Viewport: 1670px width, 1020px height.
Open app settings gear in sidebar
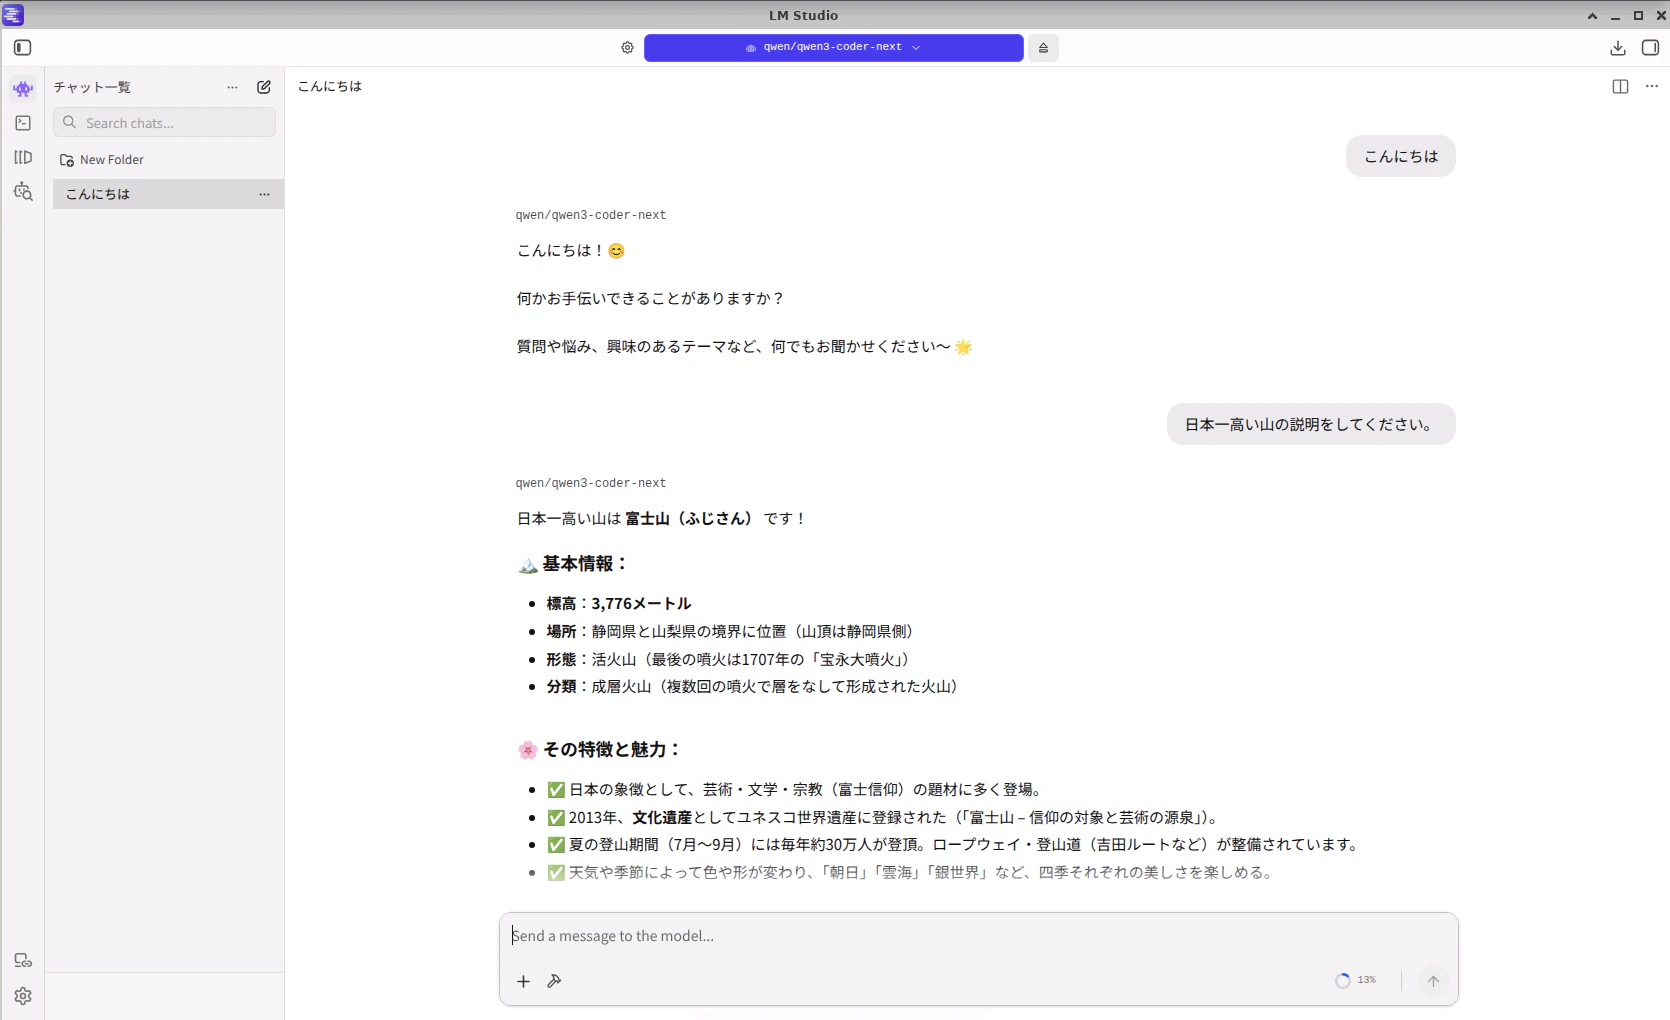[23, 996]
